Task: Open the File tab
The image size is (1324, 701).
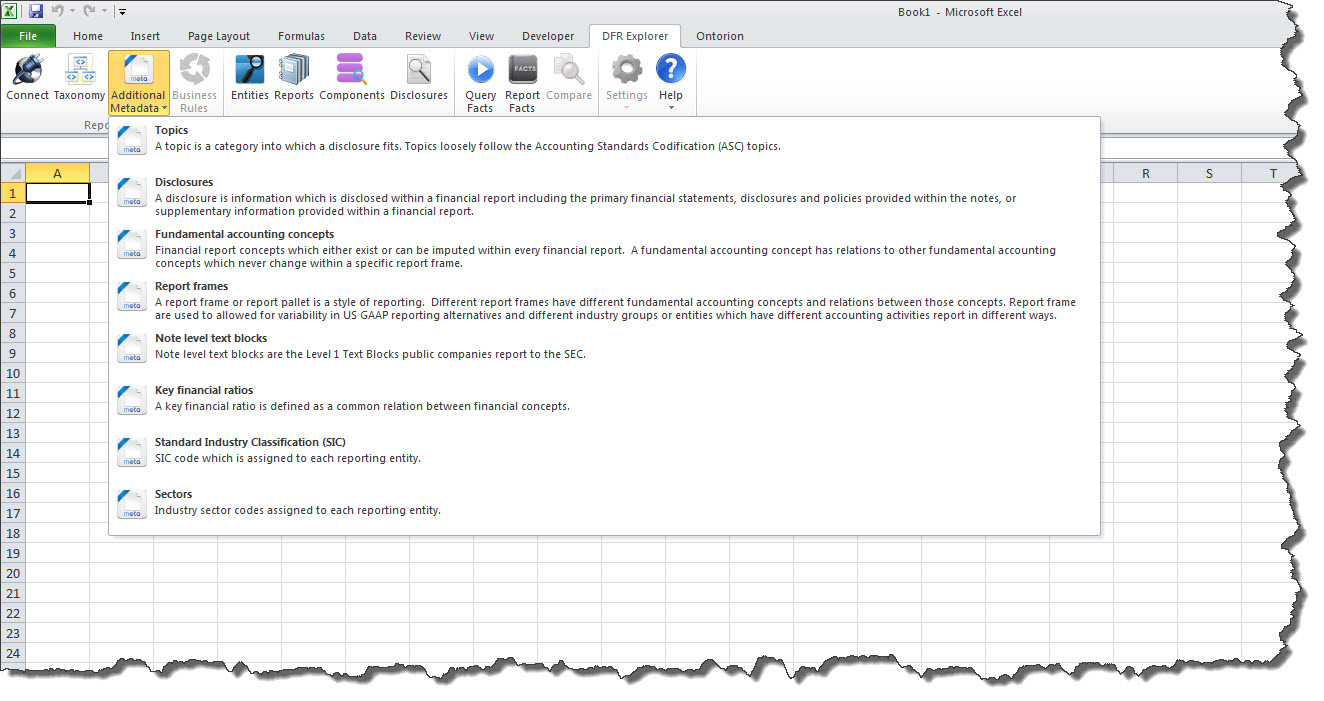Action: click(28, 36)
